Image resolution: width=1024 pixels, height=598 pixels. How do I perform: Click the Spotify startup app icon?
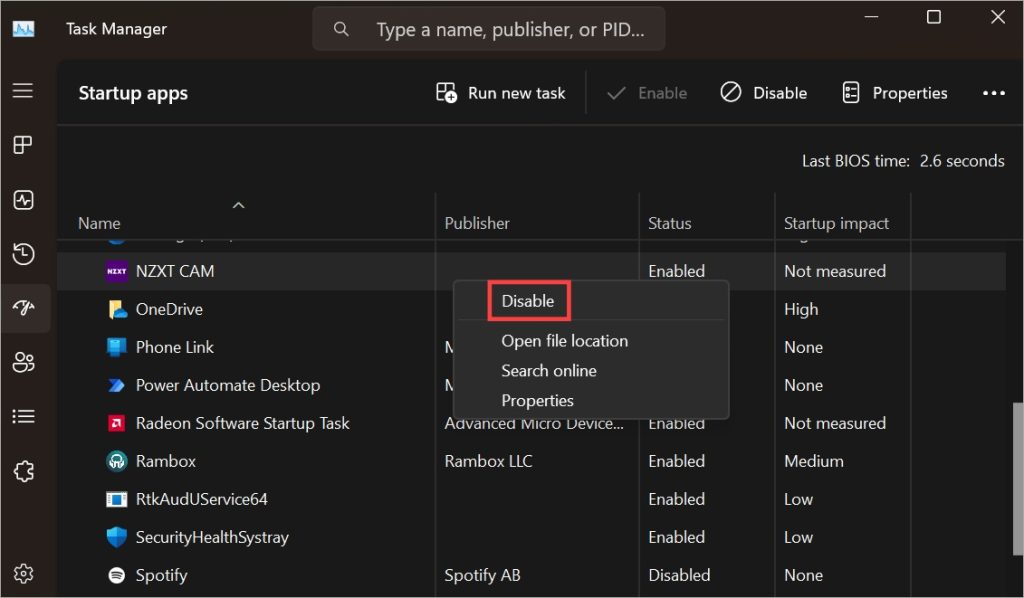[x=117, y=575]
